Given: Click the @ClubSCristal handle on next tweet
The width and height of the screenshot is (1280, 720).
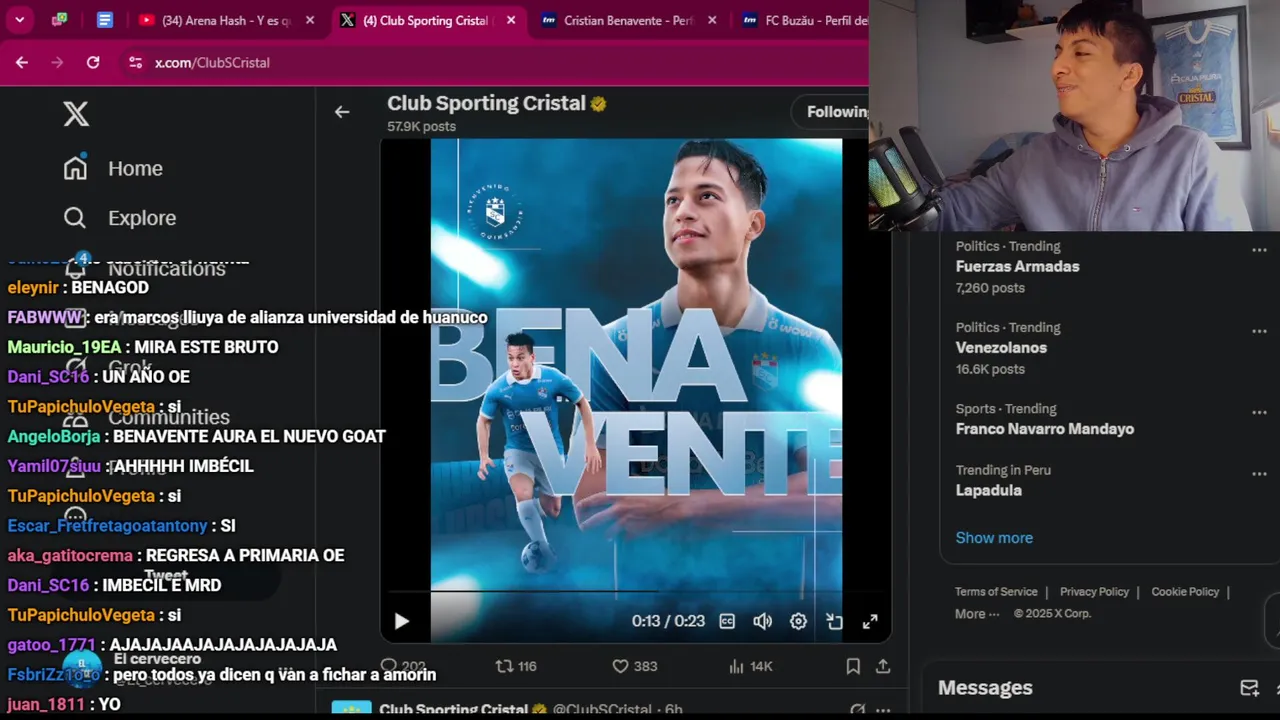Looking at the screenshot, I should coord(602,710).
